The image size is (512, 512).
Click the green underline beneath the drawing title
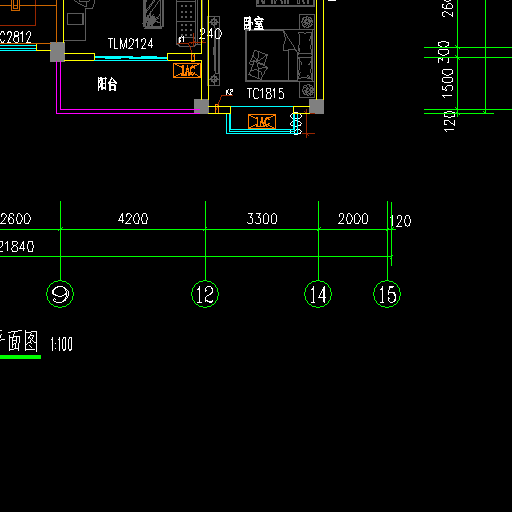(20, 357)
